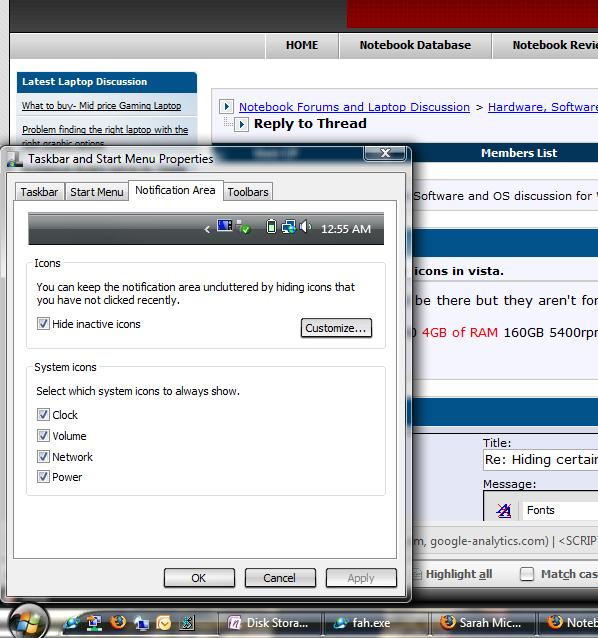Screen dimensions: 598x638
Task: Open the Fonts dropdown in message editor
Action: [561, 510]
